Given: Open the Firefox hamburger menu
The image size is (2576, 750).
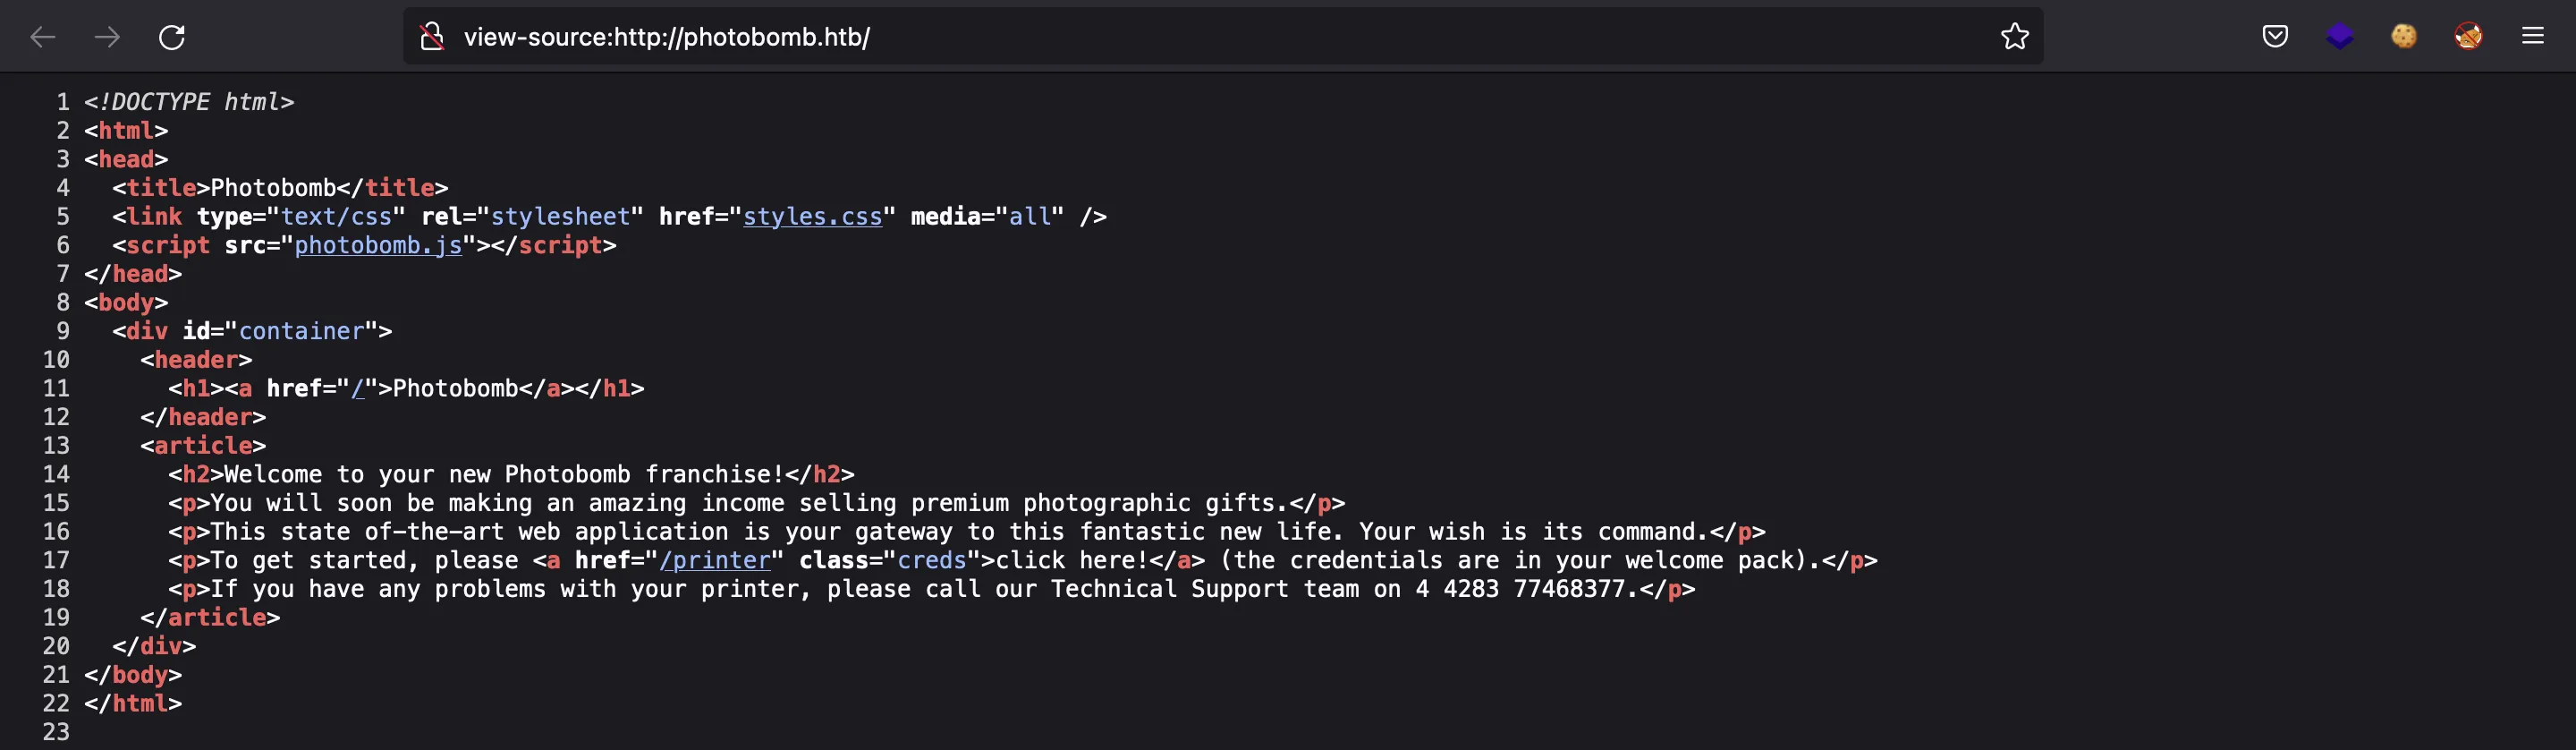Looking at the screenshot, I should 2533,37.
